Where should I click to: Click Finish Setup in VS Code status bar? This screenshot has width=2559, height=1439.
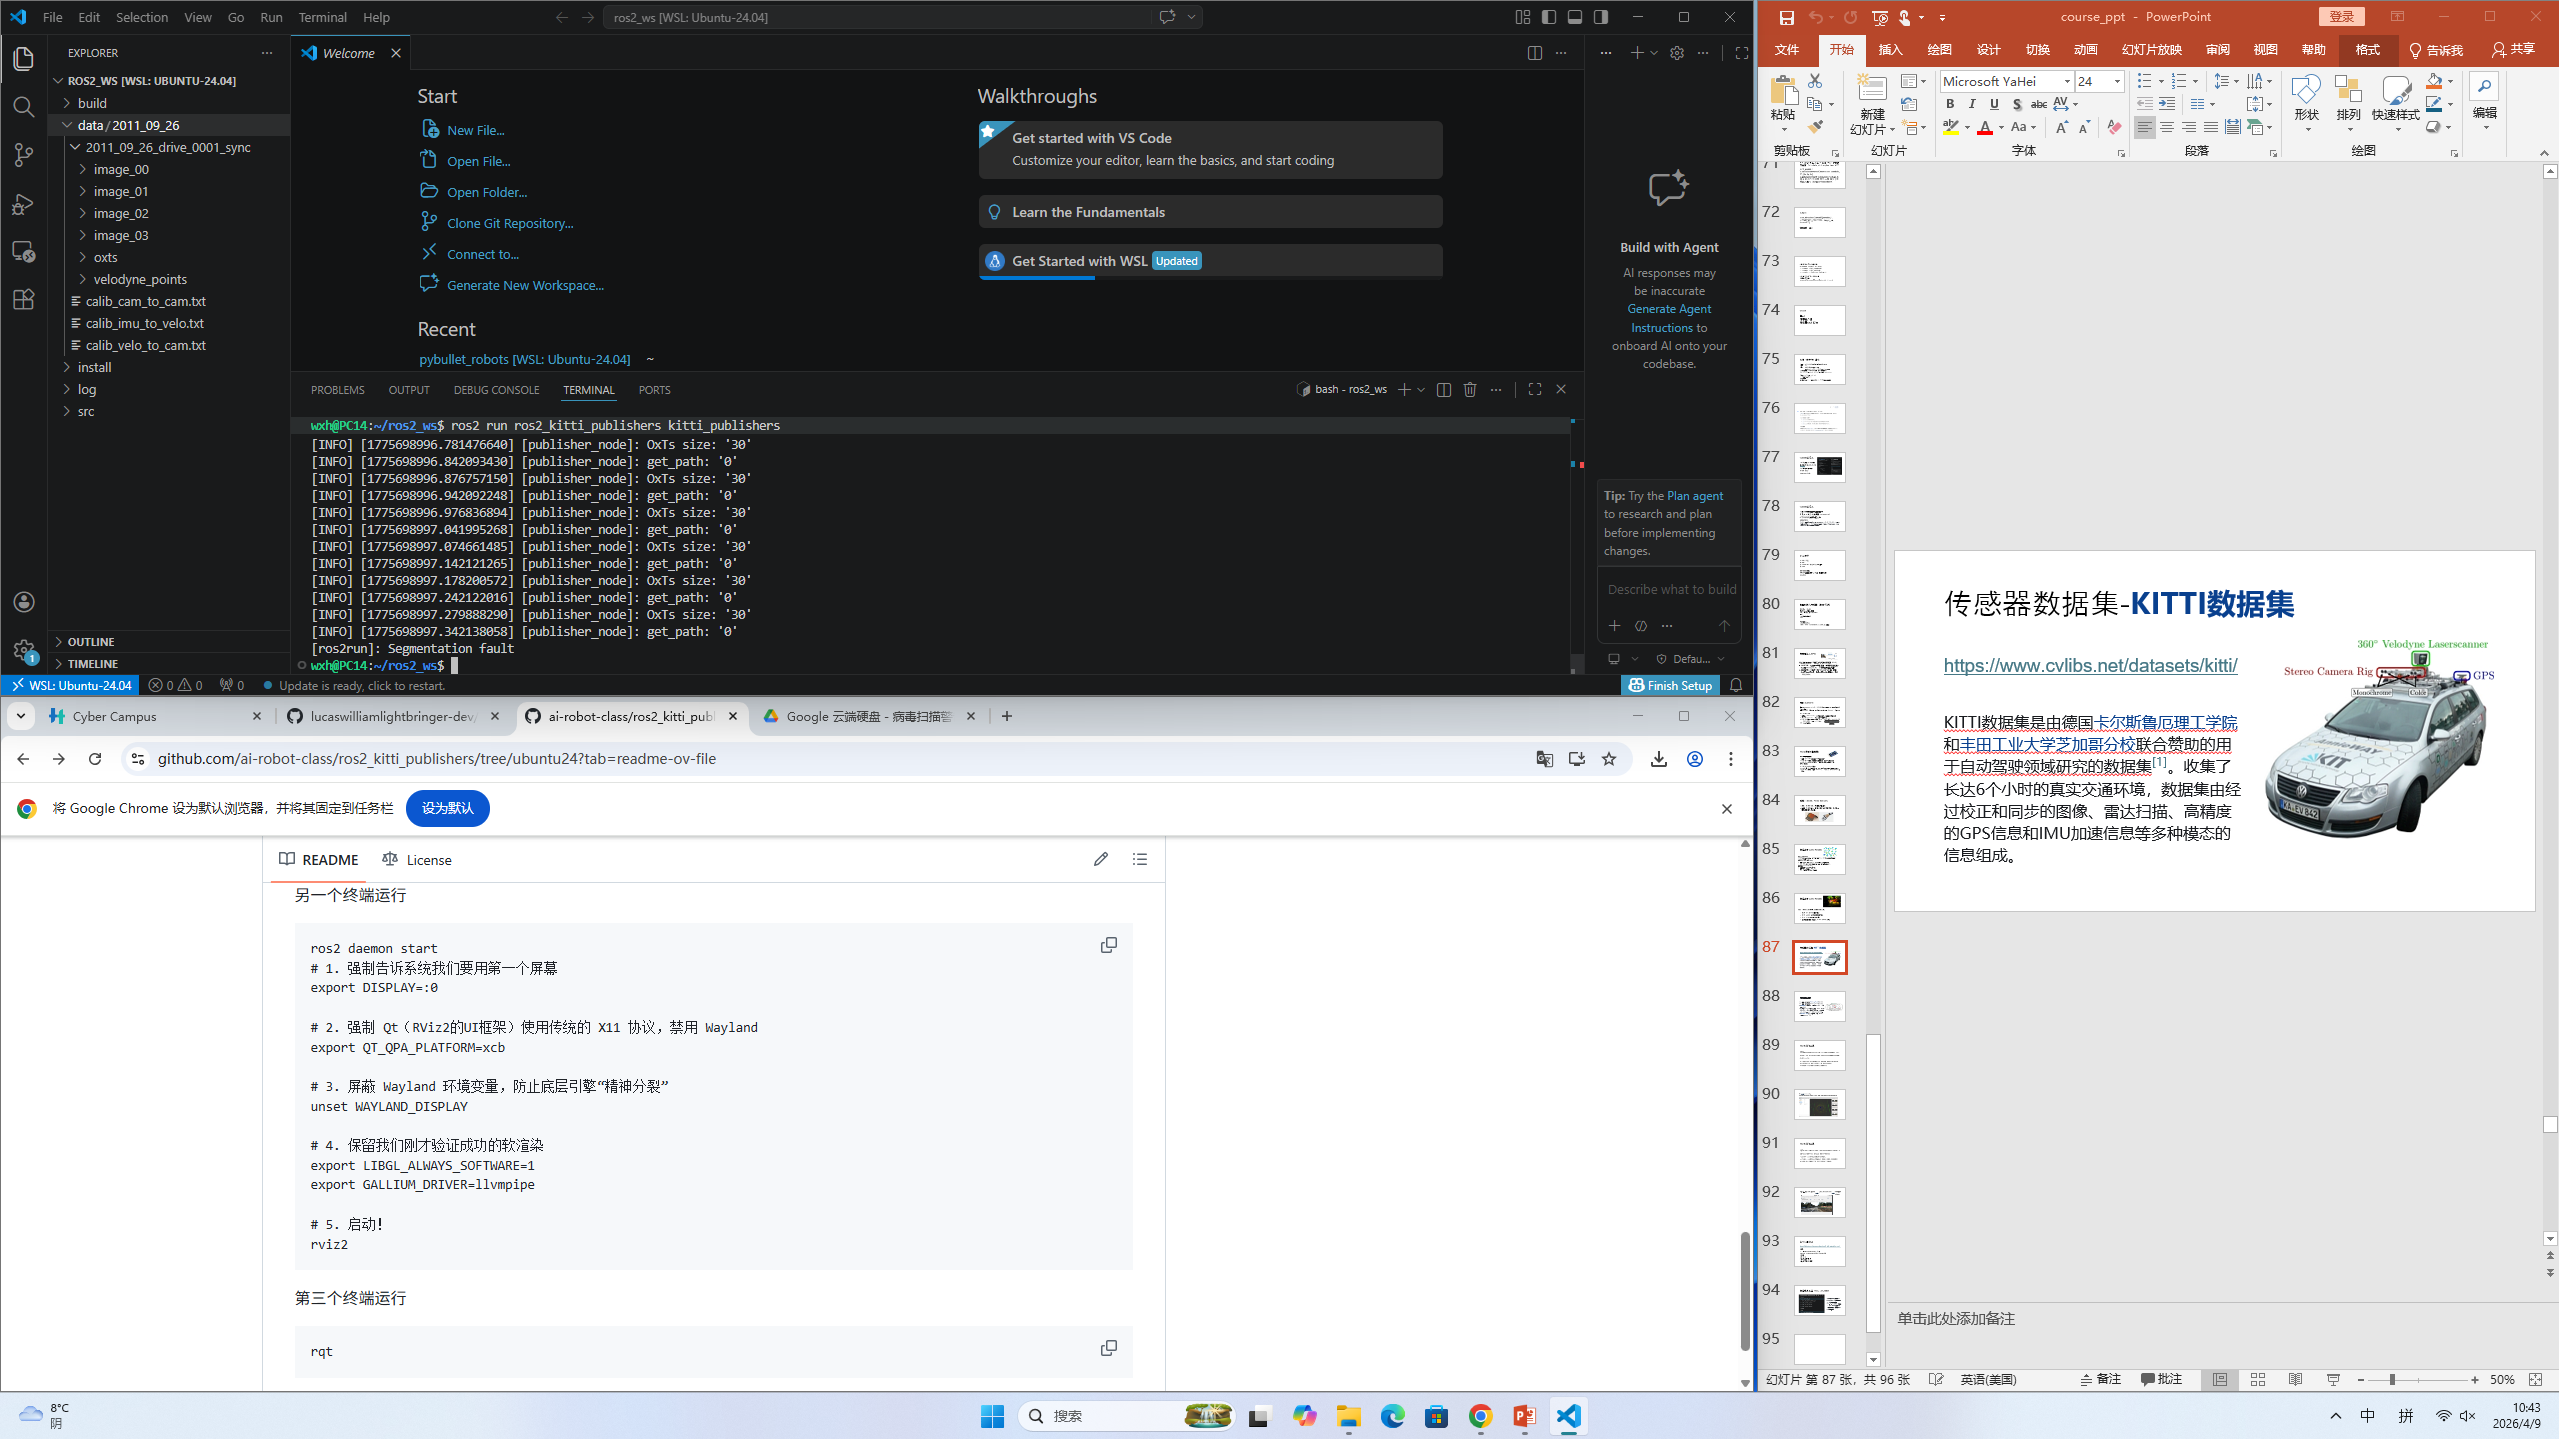click(x=1670, y=685)
